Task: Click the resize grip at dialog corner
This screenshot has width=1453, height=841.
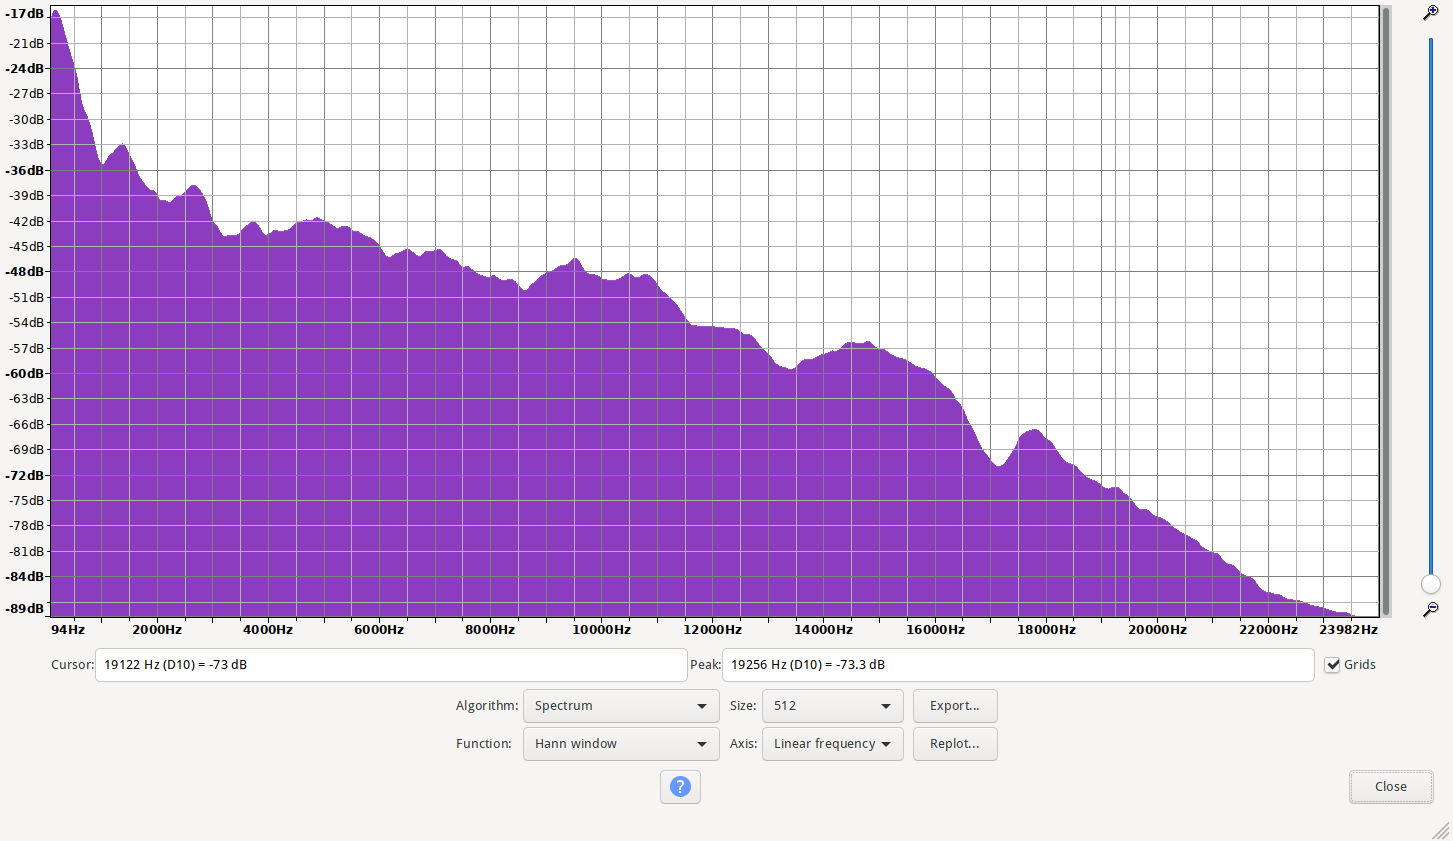Action: (x=1442, y=830)
